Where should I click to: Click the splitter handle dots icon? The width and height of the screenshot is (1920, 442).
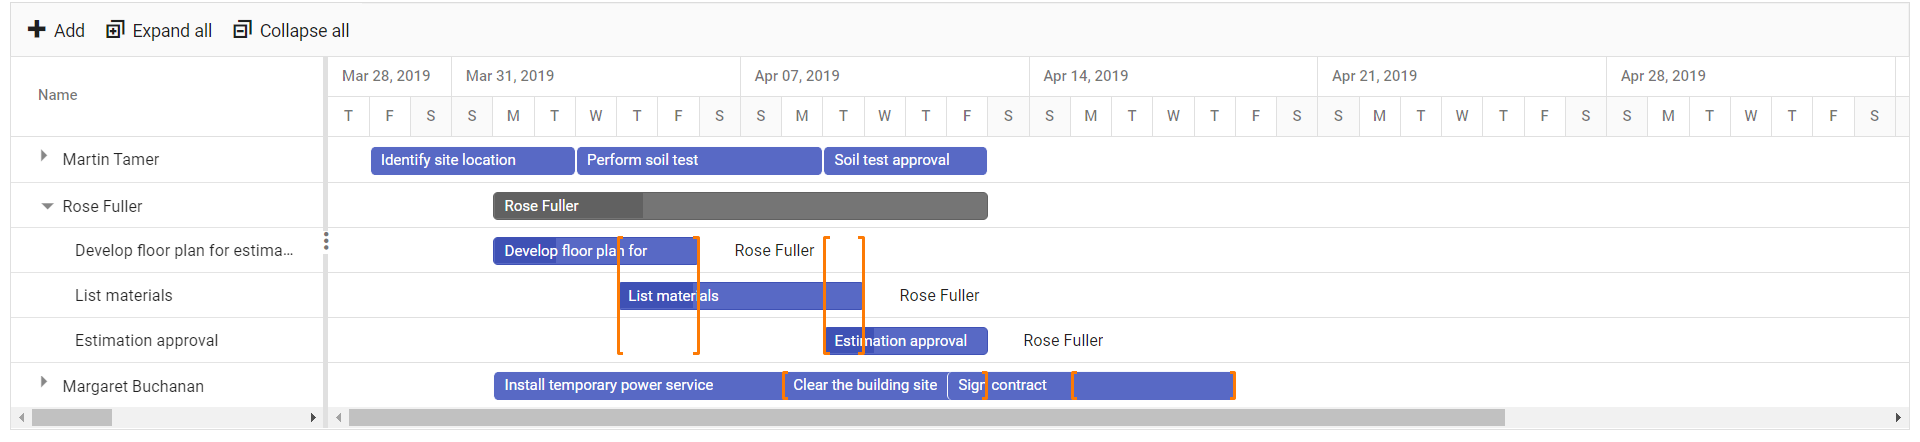coord(326,241)
